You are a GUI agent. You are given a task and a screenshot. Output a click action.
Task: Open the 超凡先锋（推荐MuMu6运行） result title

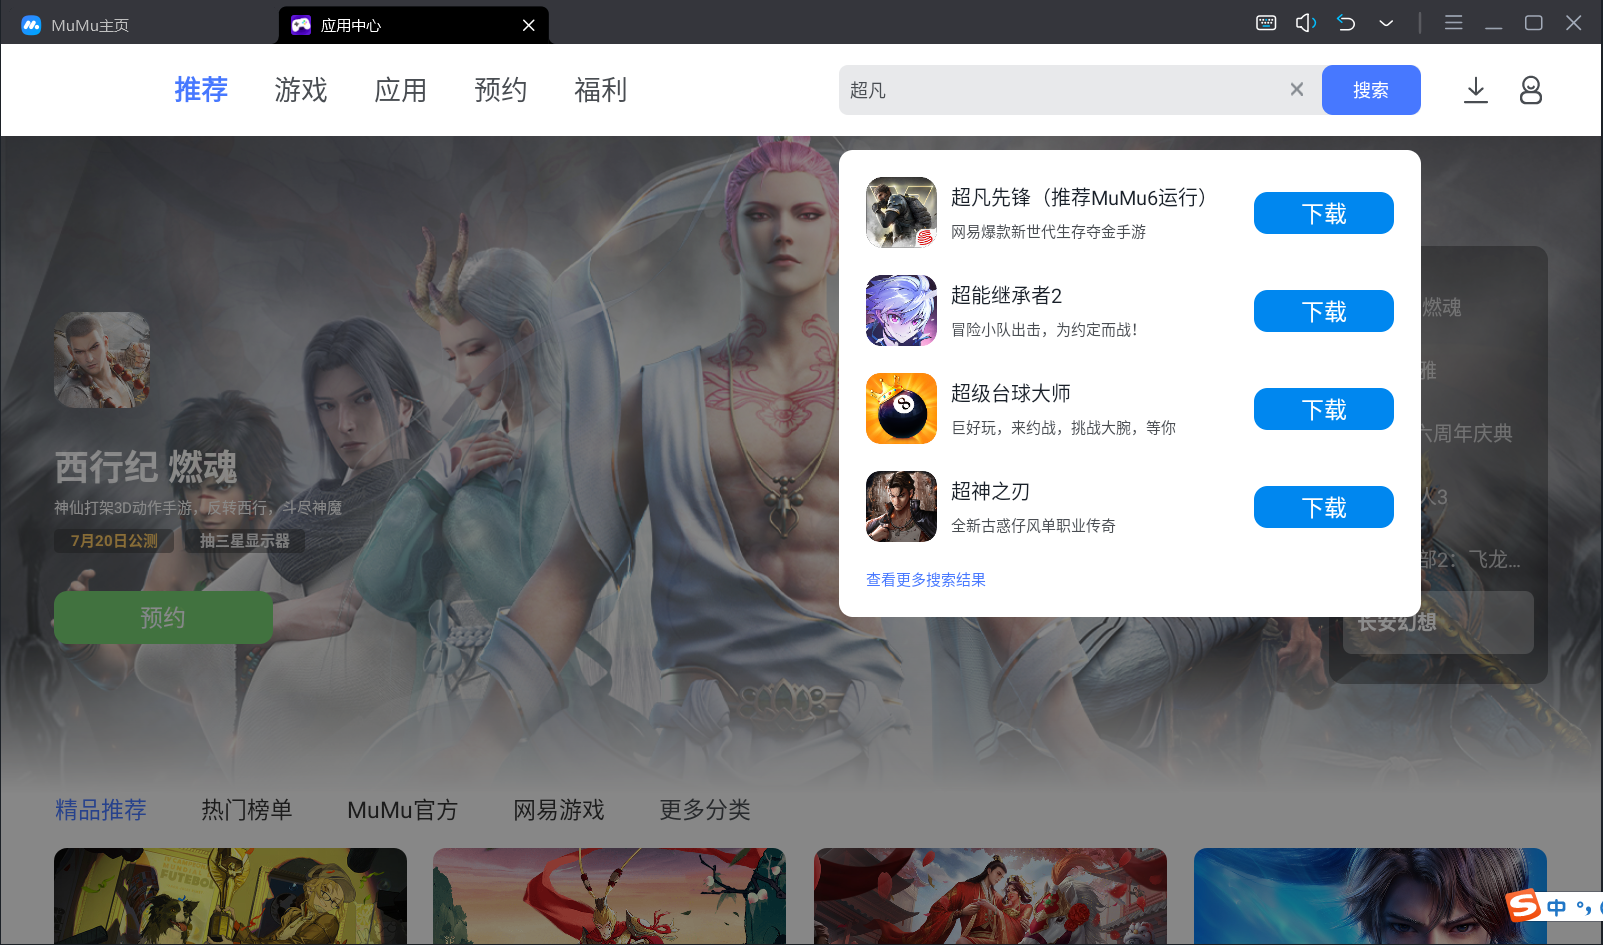coord(1079,197)
